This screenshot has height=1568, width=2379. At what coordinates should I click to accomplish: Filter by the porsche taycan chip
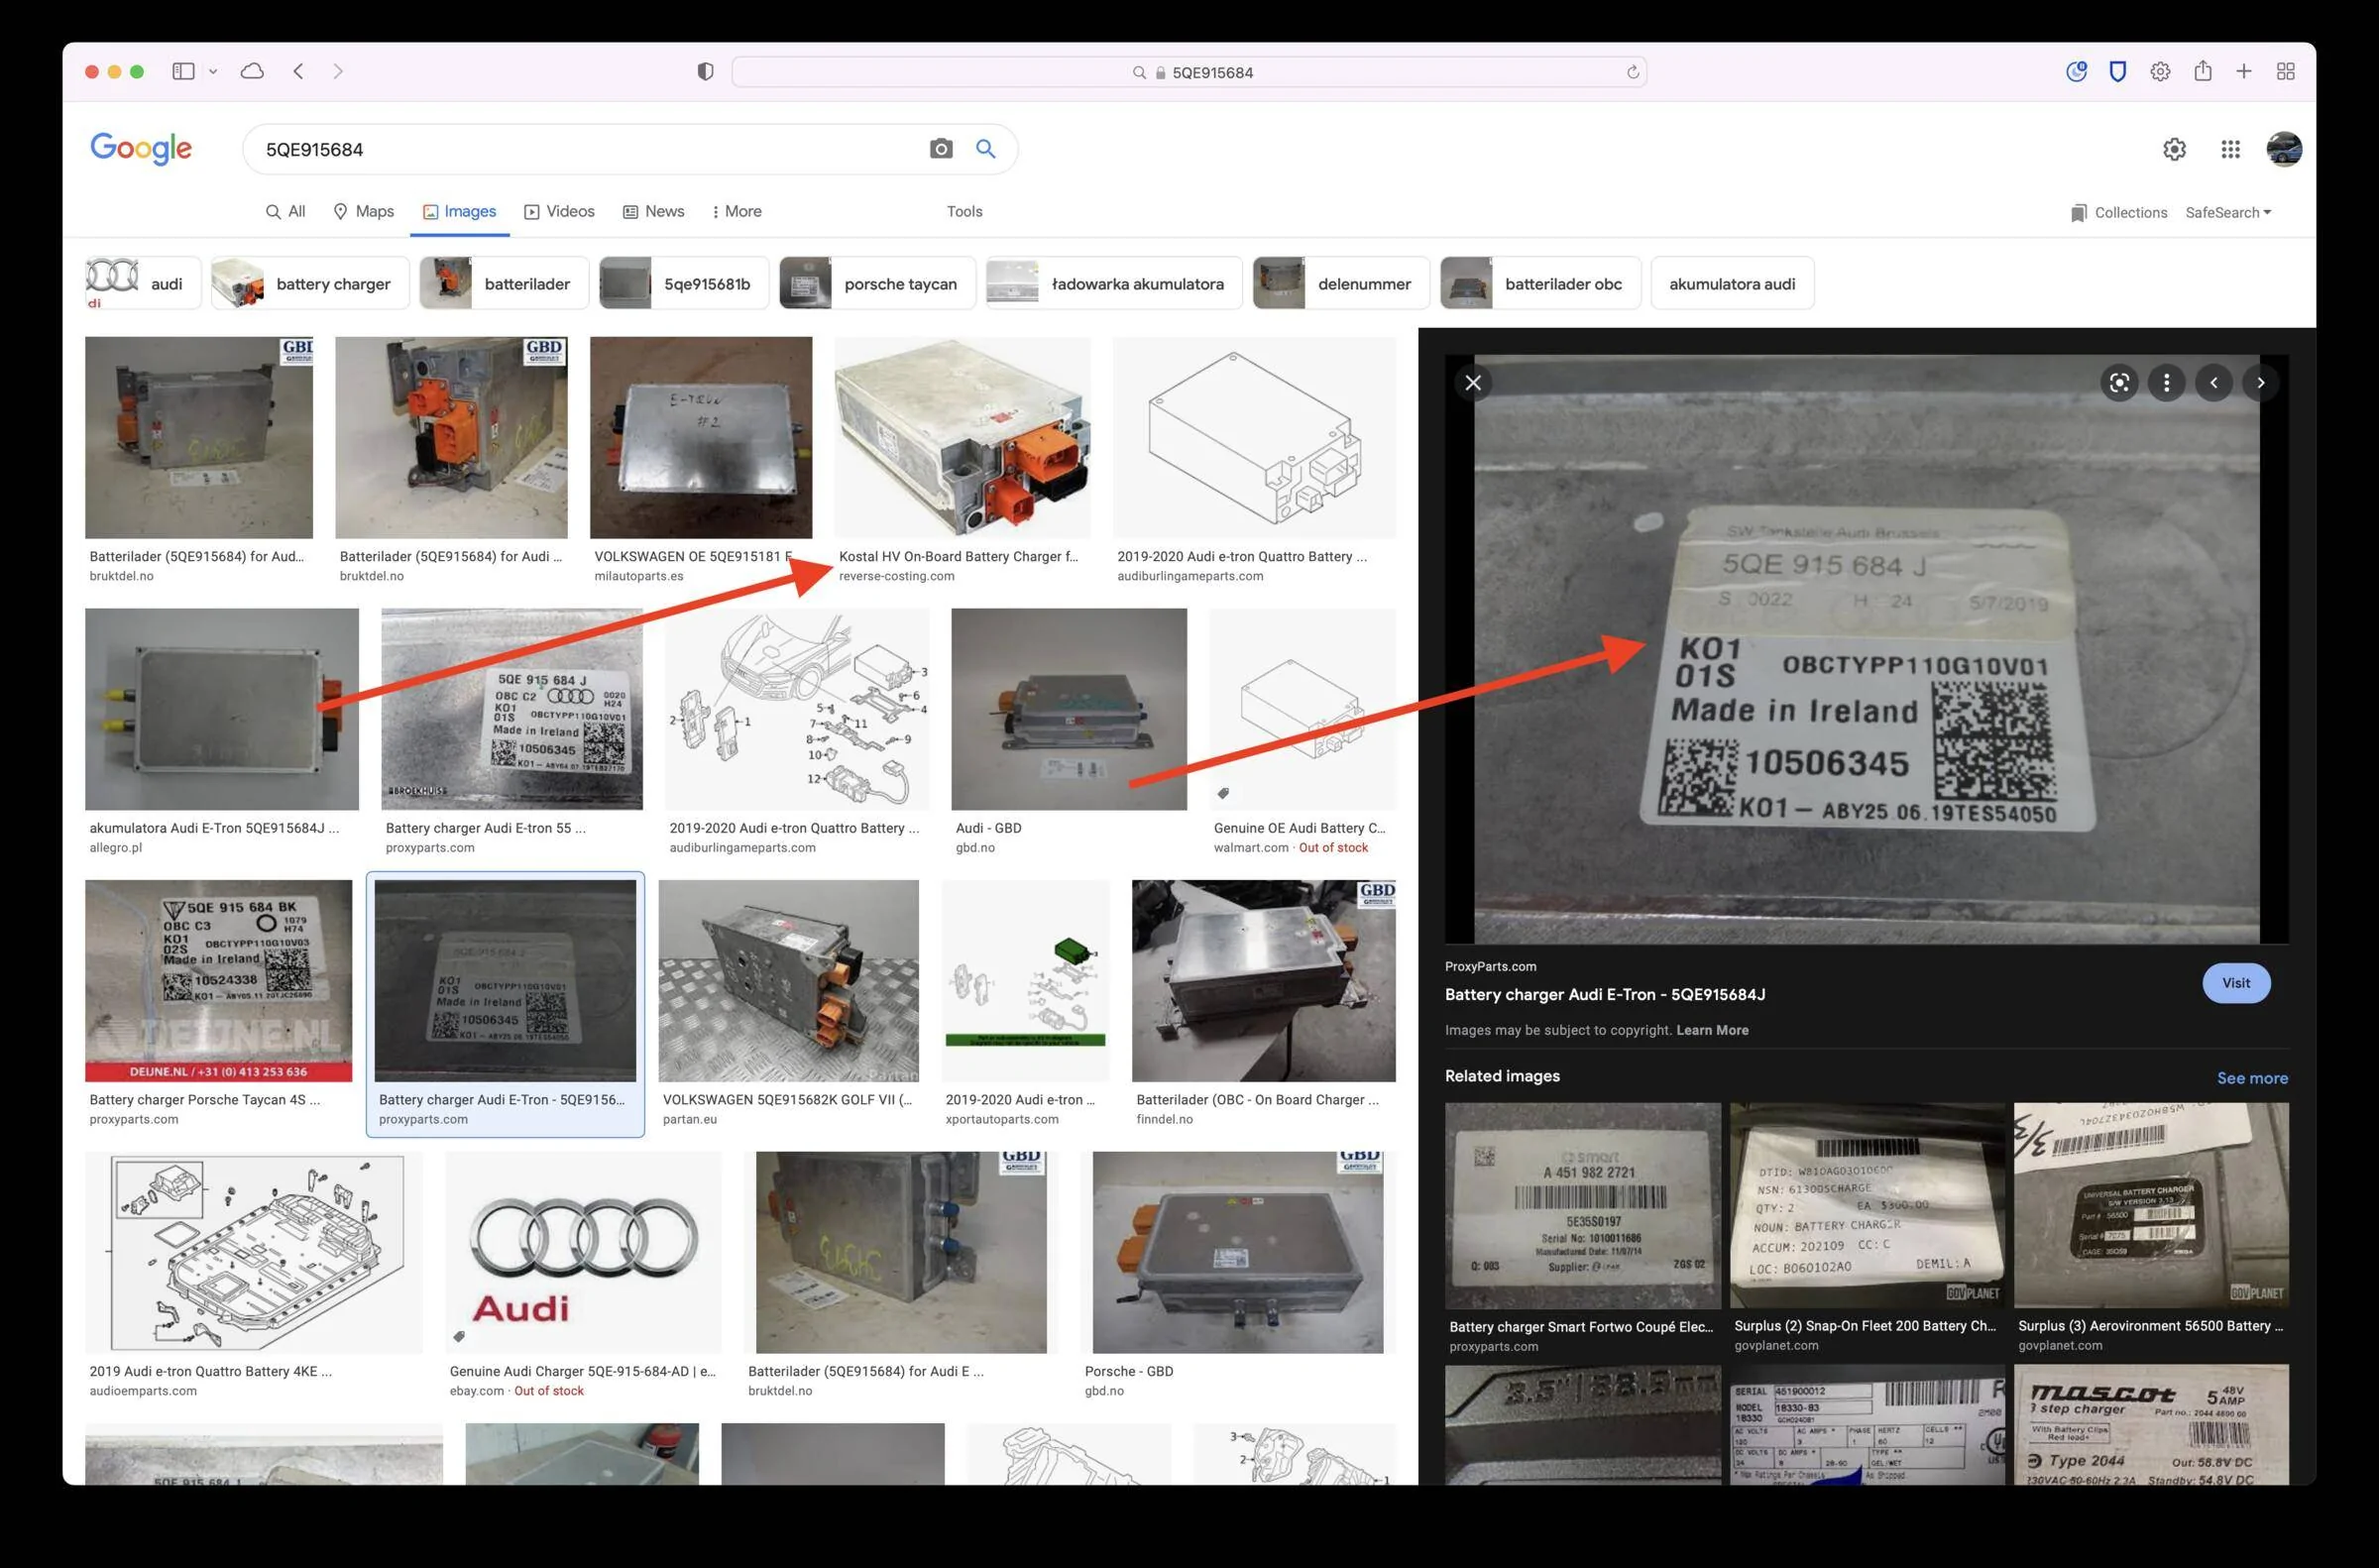click(877, 283)
